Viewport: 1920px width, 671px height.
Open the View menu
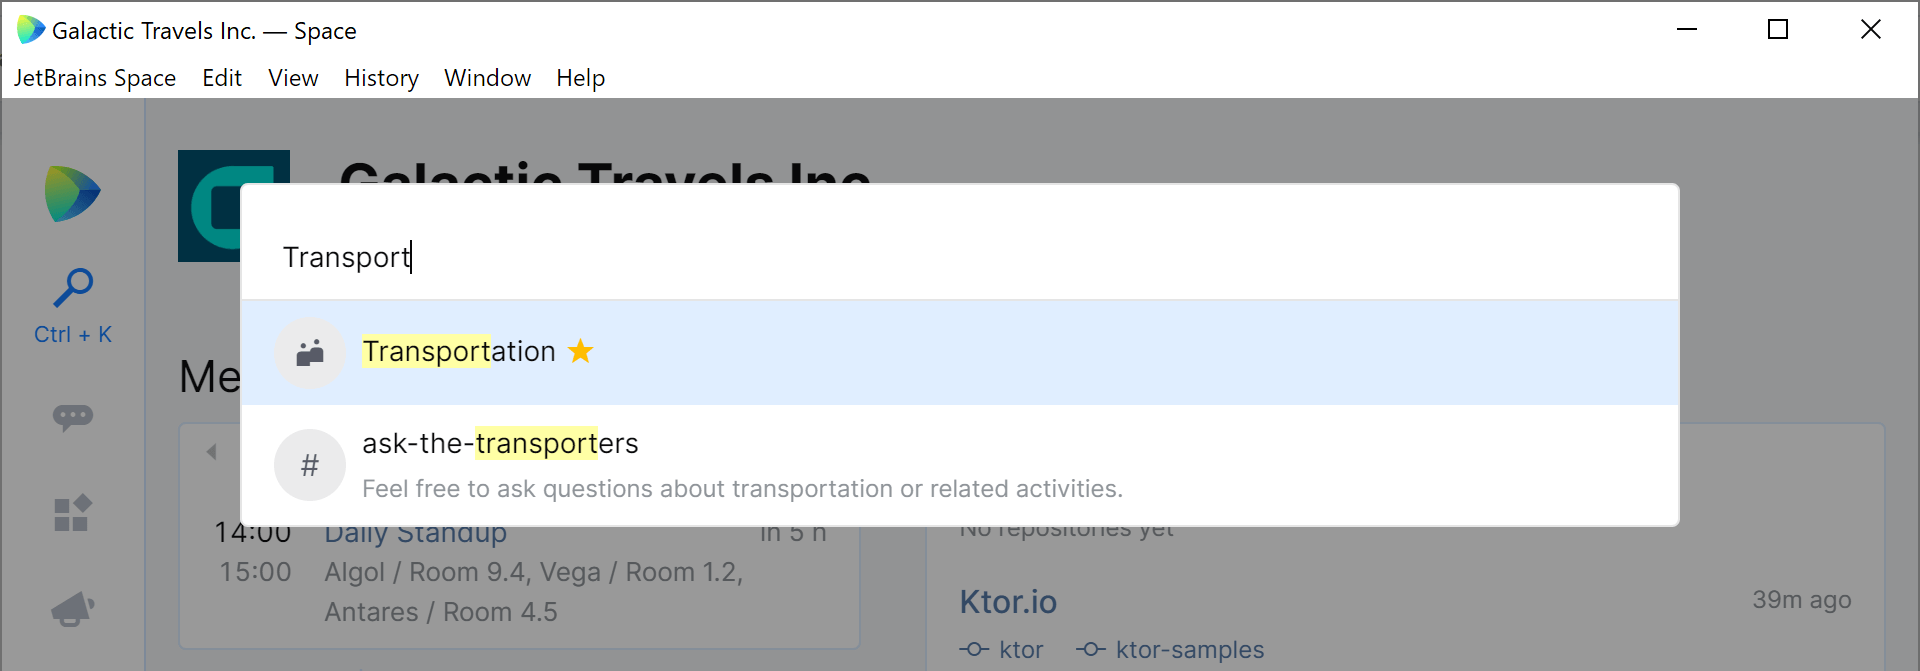point(293,78)
